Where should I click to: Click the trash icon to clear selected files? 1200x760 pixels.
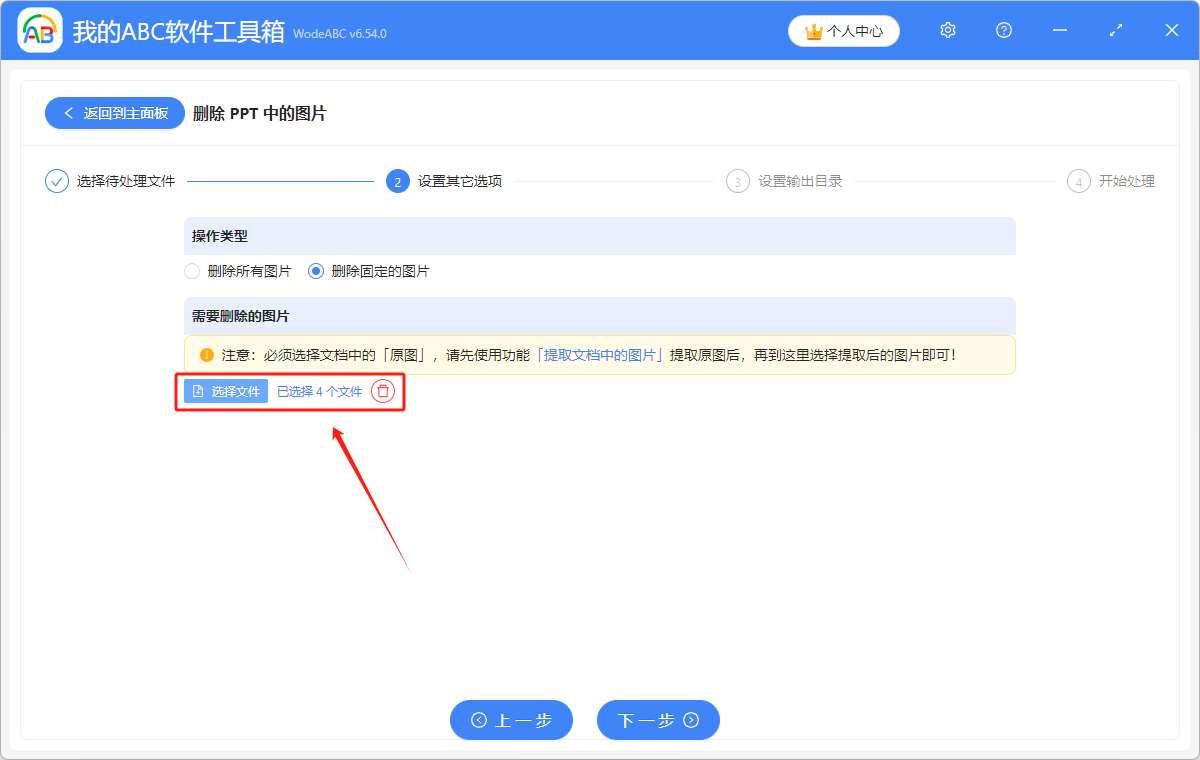pos(383,391)
